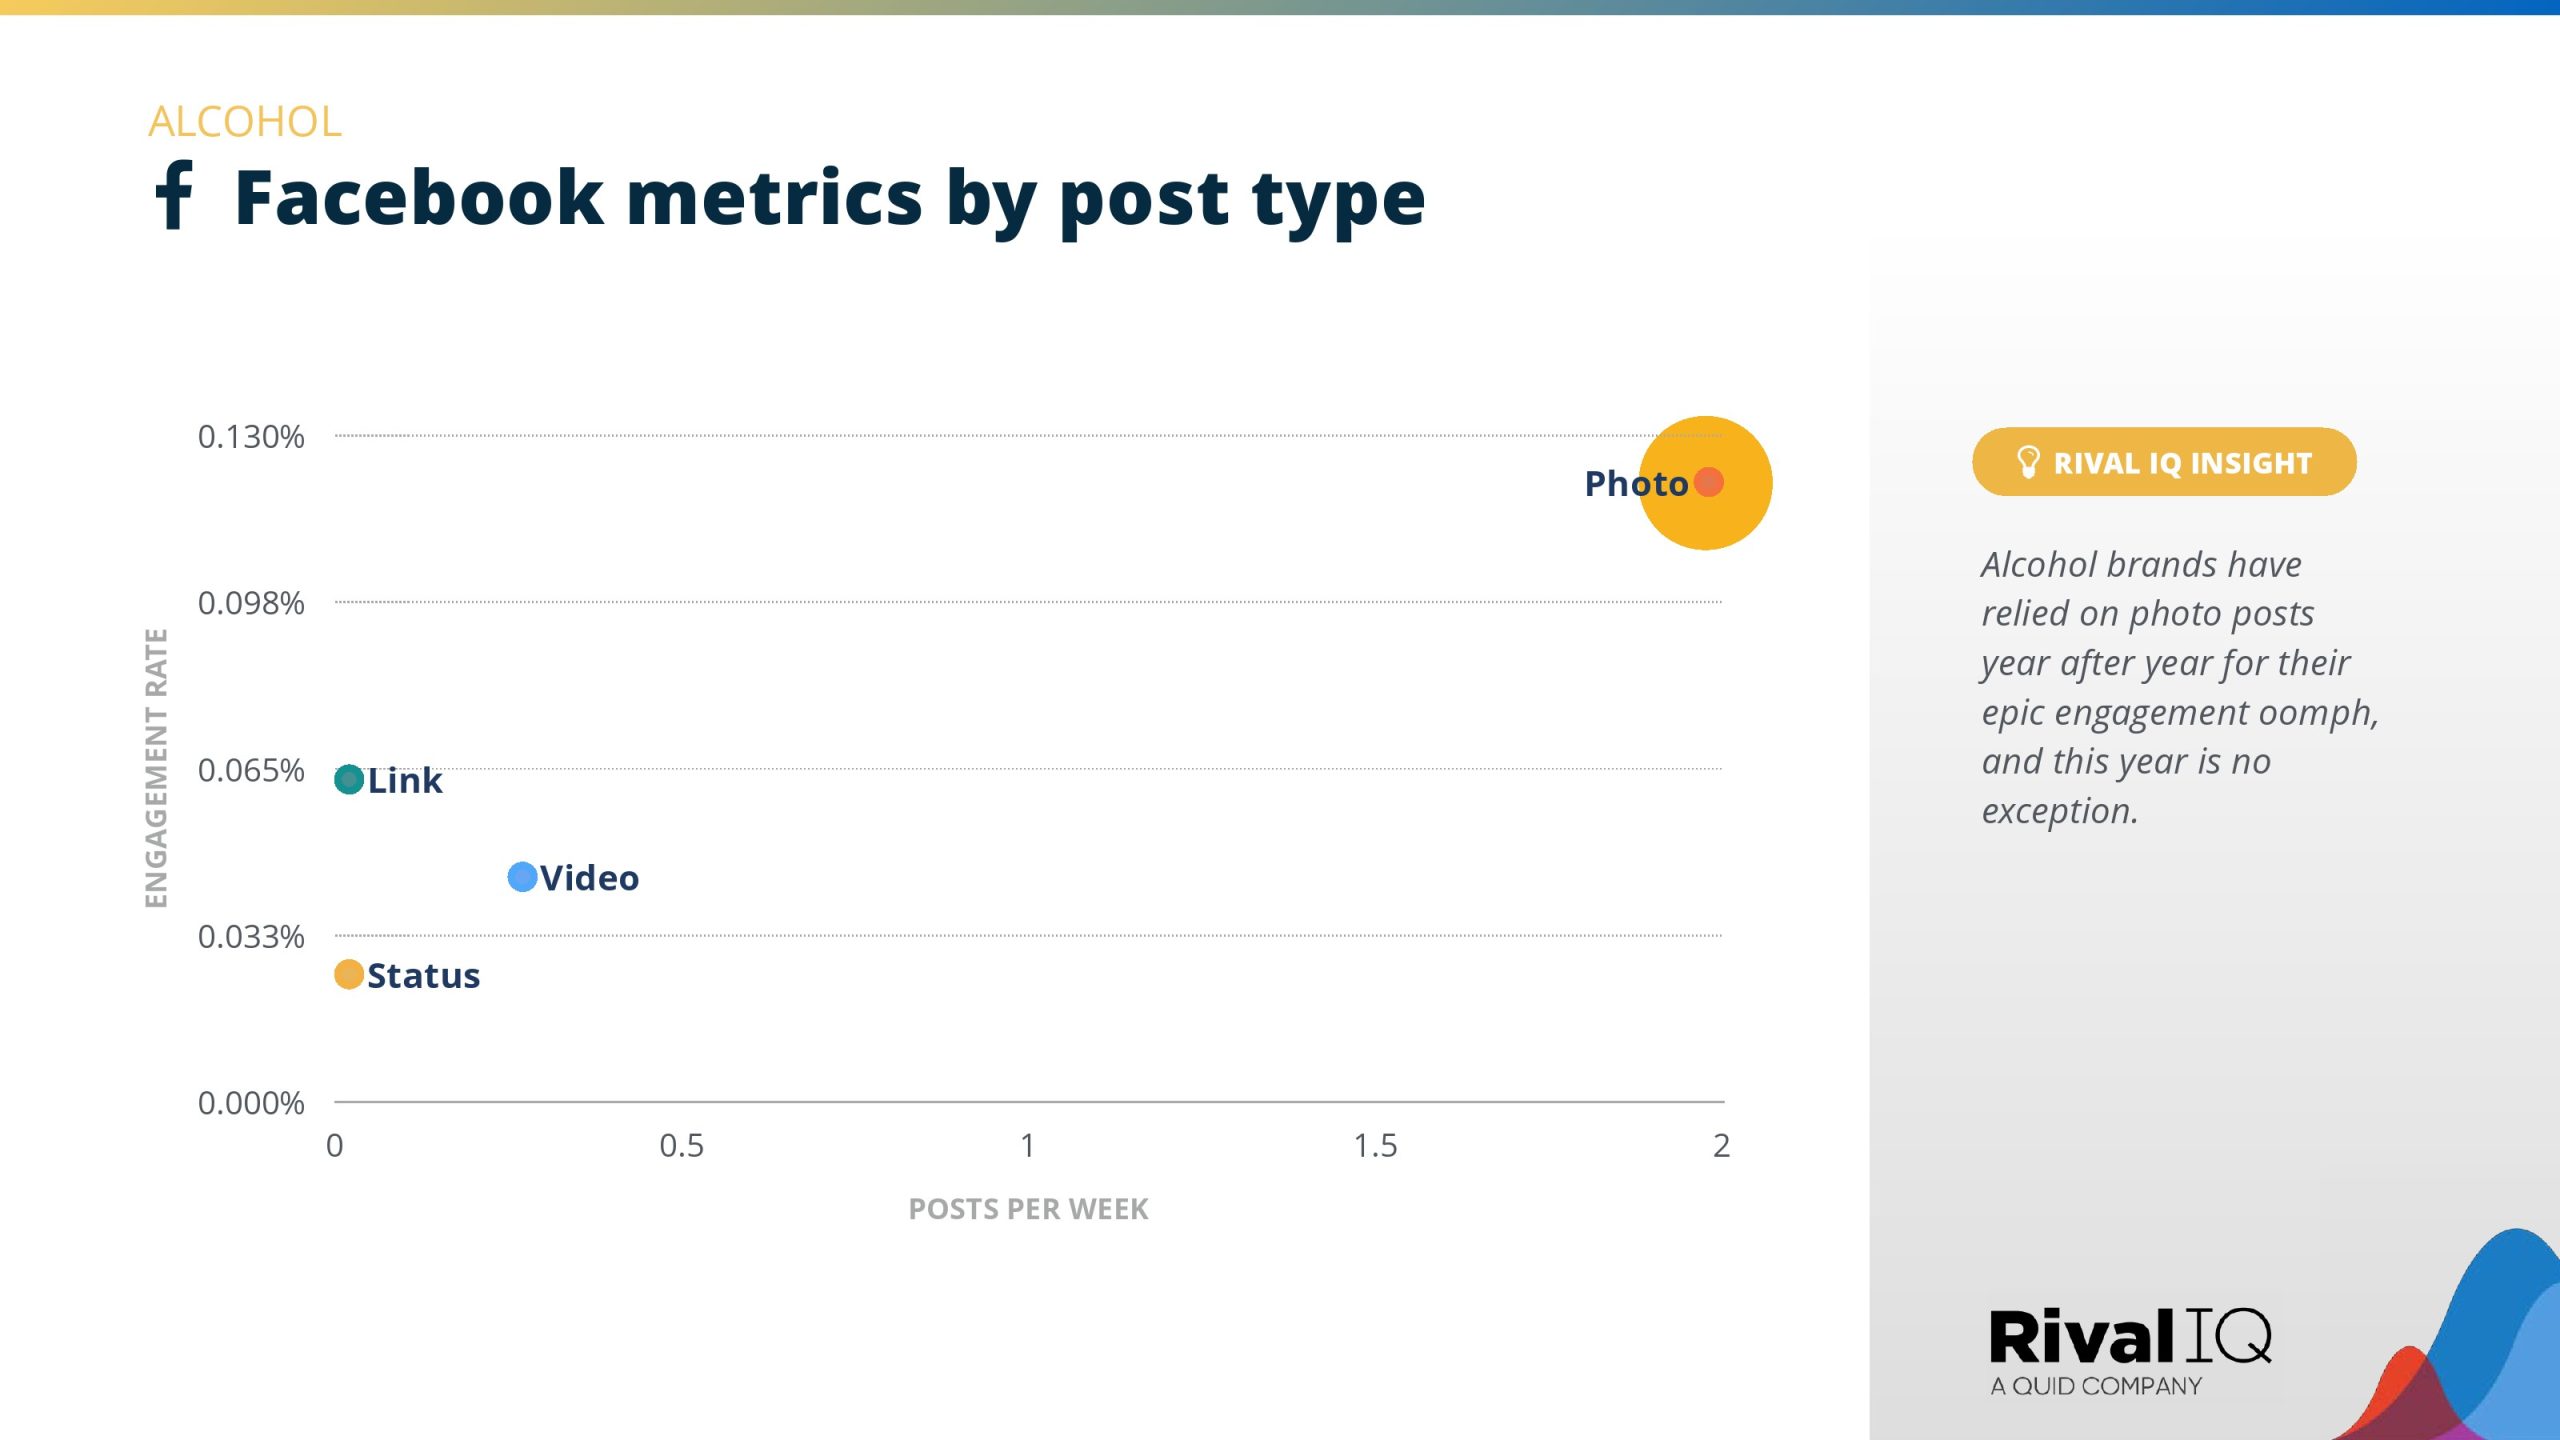Select the orange Status data point
The image size is (2560, 1440).
(x=349, y=974)
